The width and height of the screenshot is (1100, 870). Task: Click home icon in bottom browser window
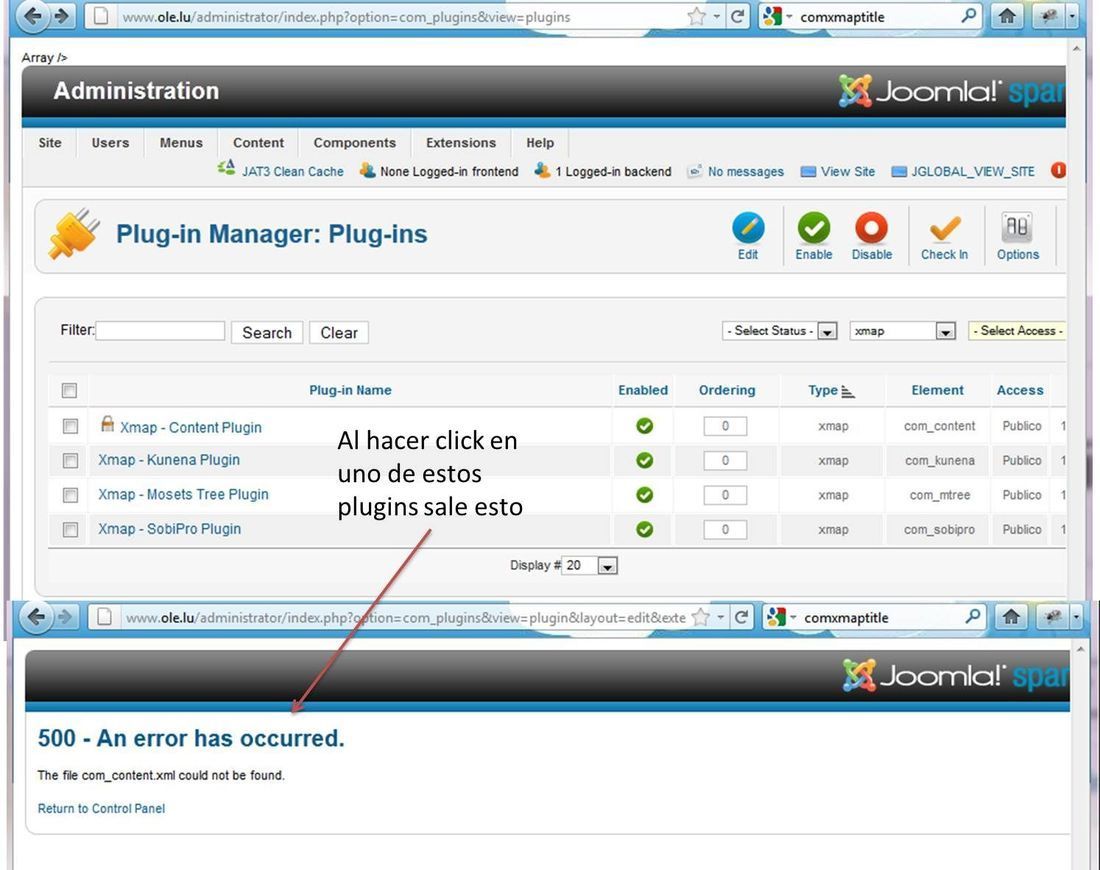(1011, 617)
